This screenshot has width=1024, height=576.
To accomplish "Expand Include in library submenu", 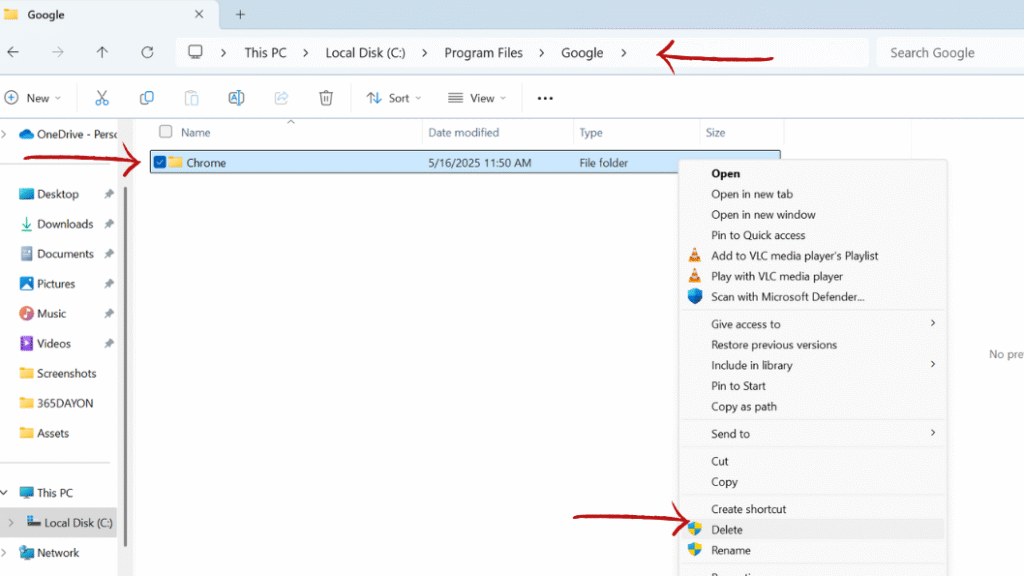I will [933, 364].
